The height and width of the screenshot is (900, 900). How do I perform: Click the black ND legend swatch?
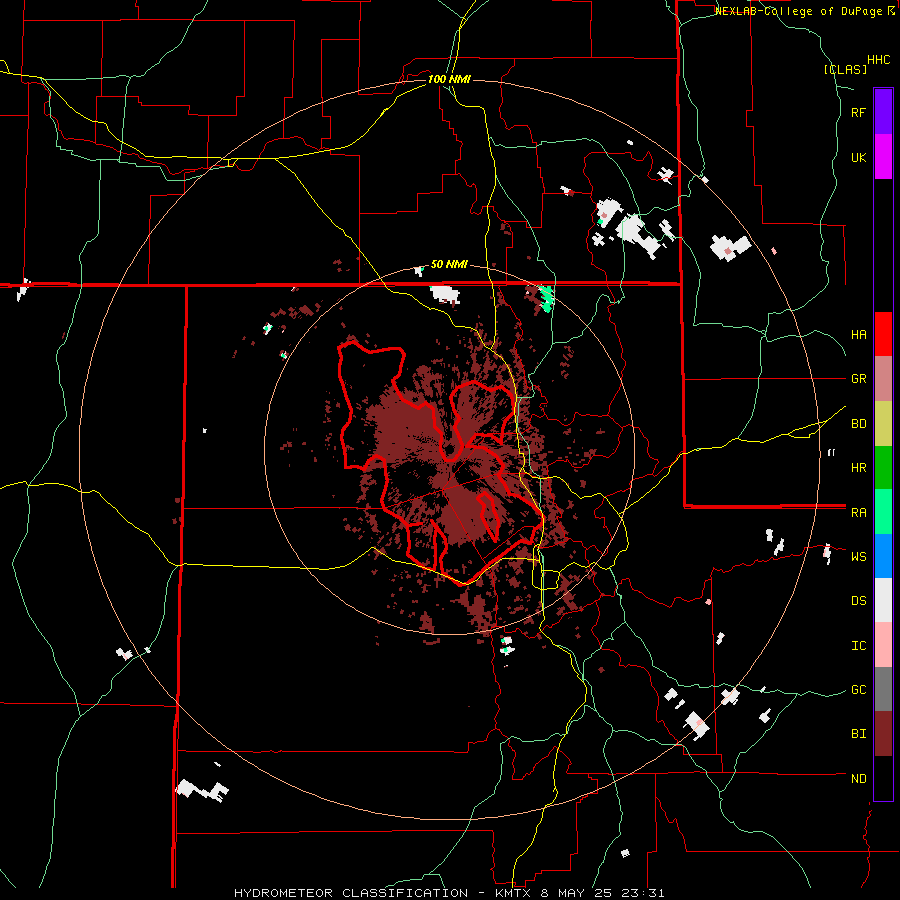[883, 778]
